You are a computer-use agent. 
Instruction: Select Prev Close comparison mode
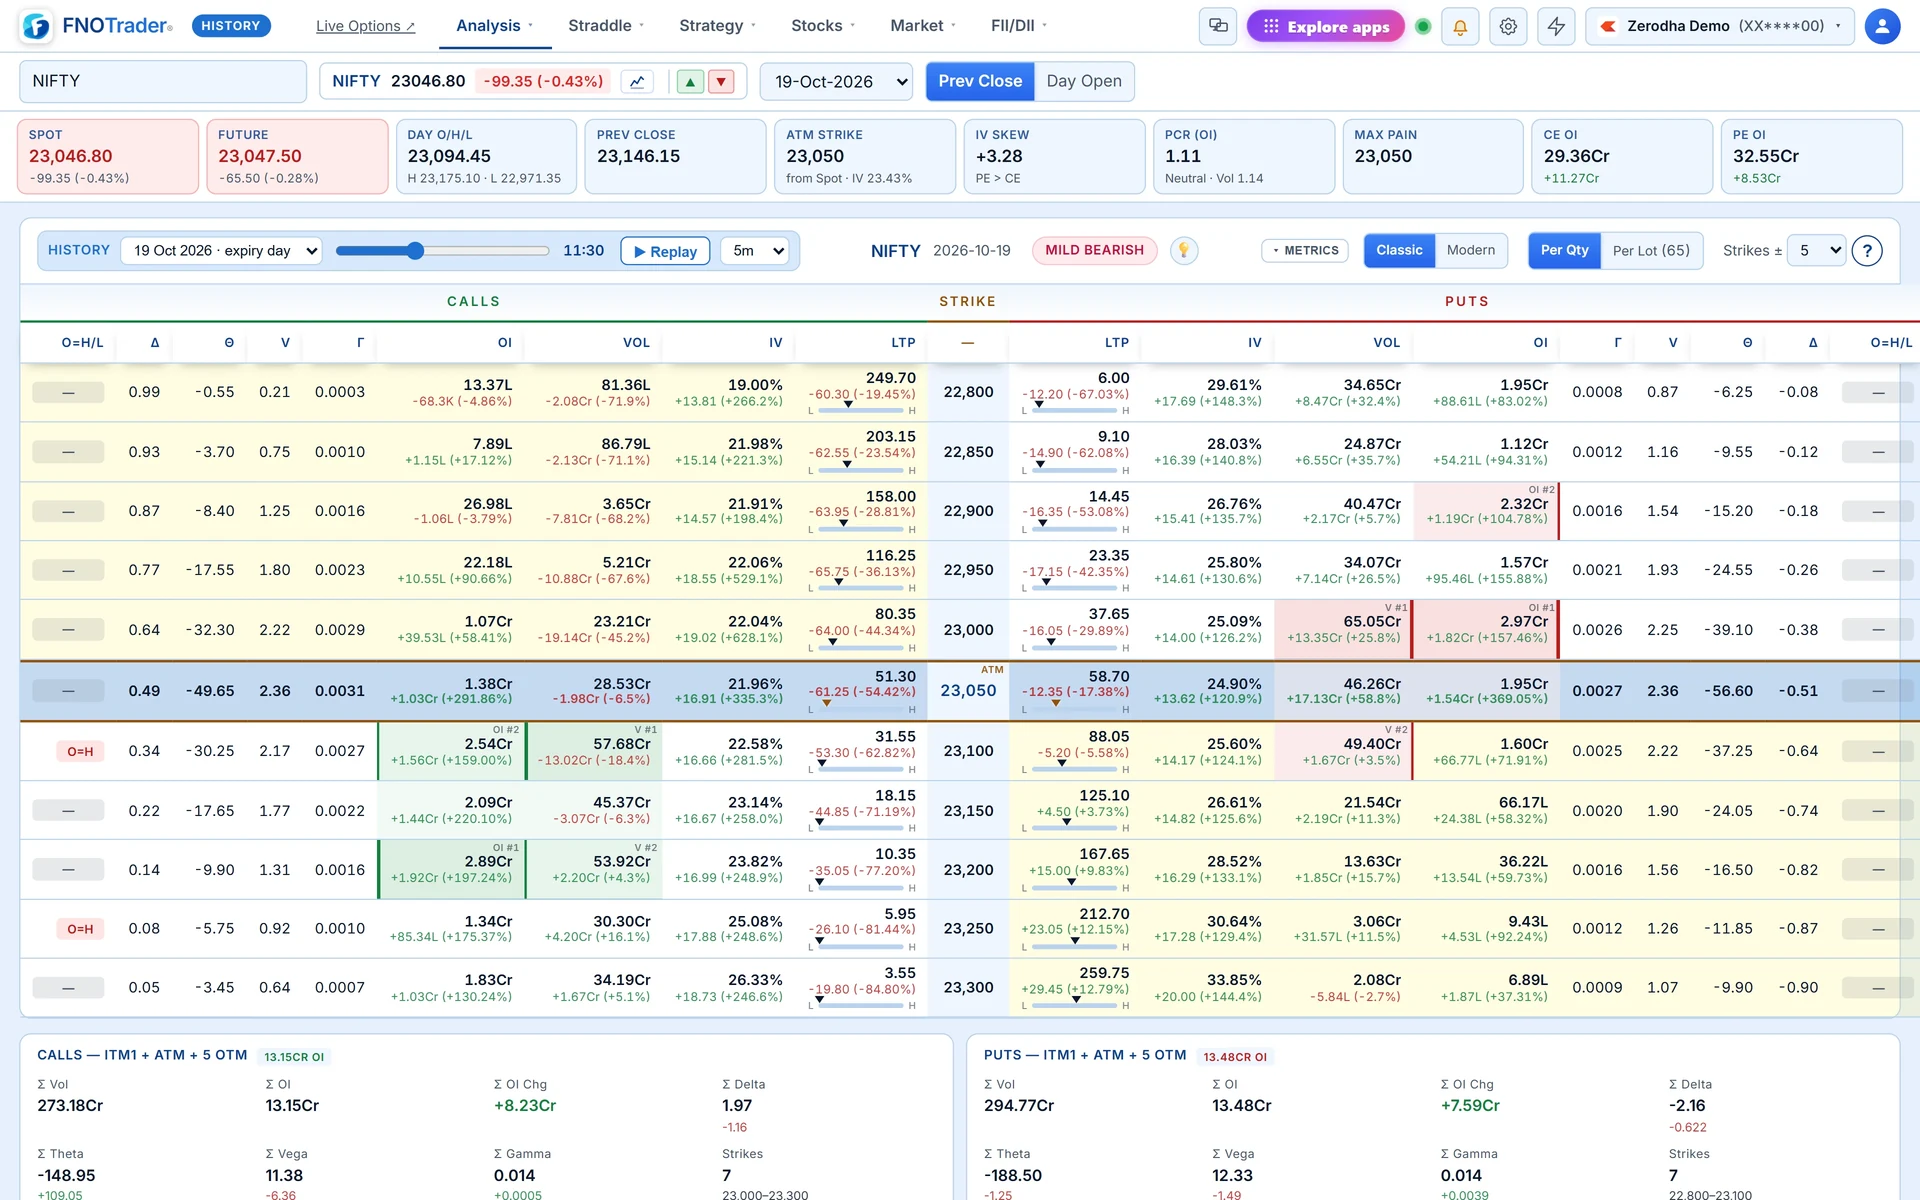(x=980, y=81)
